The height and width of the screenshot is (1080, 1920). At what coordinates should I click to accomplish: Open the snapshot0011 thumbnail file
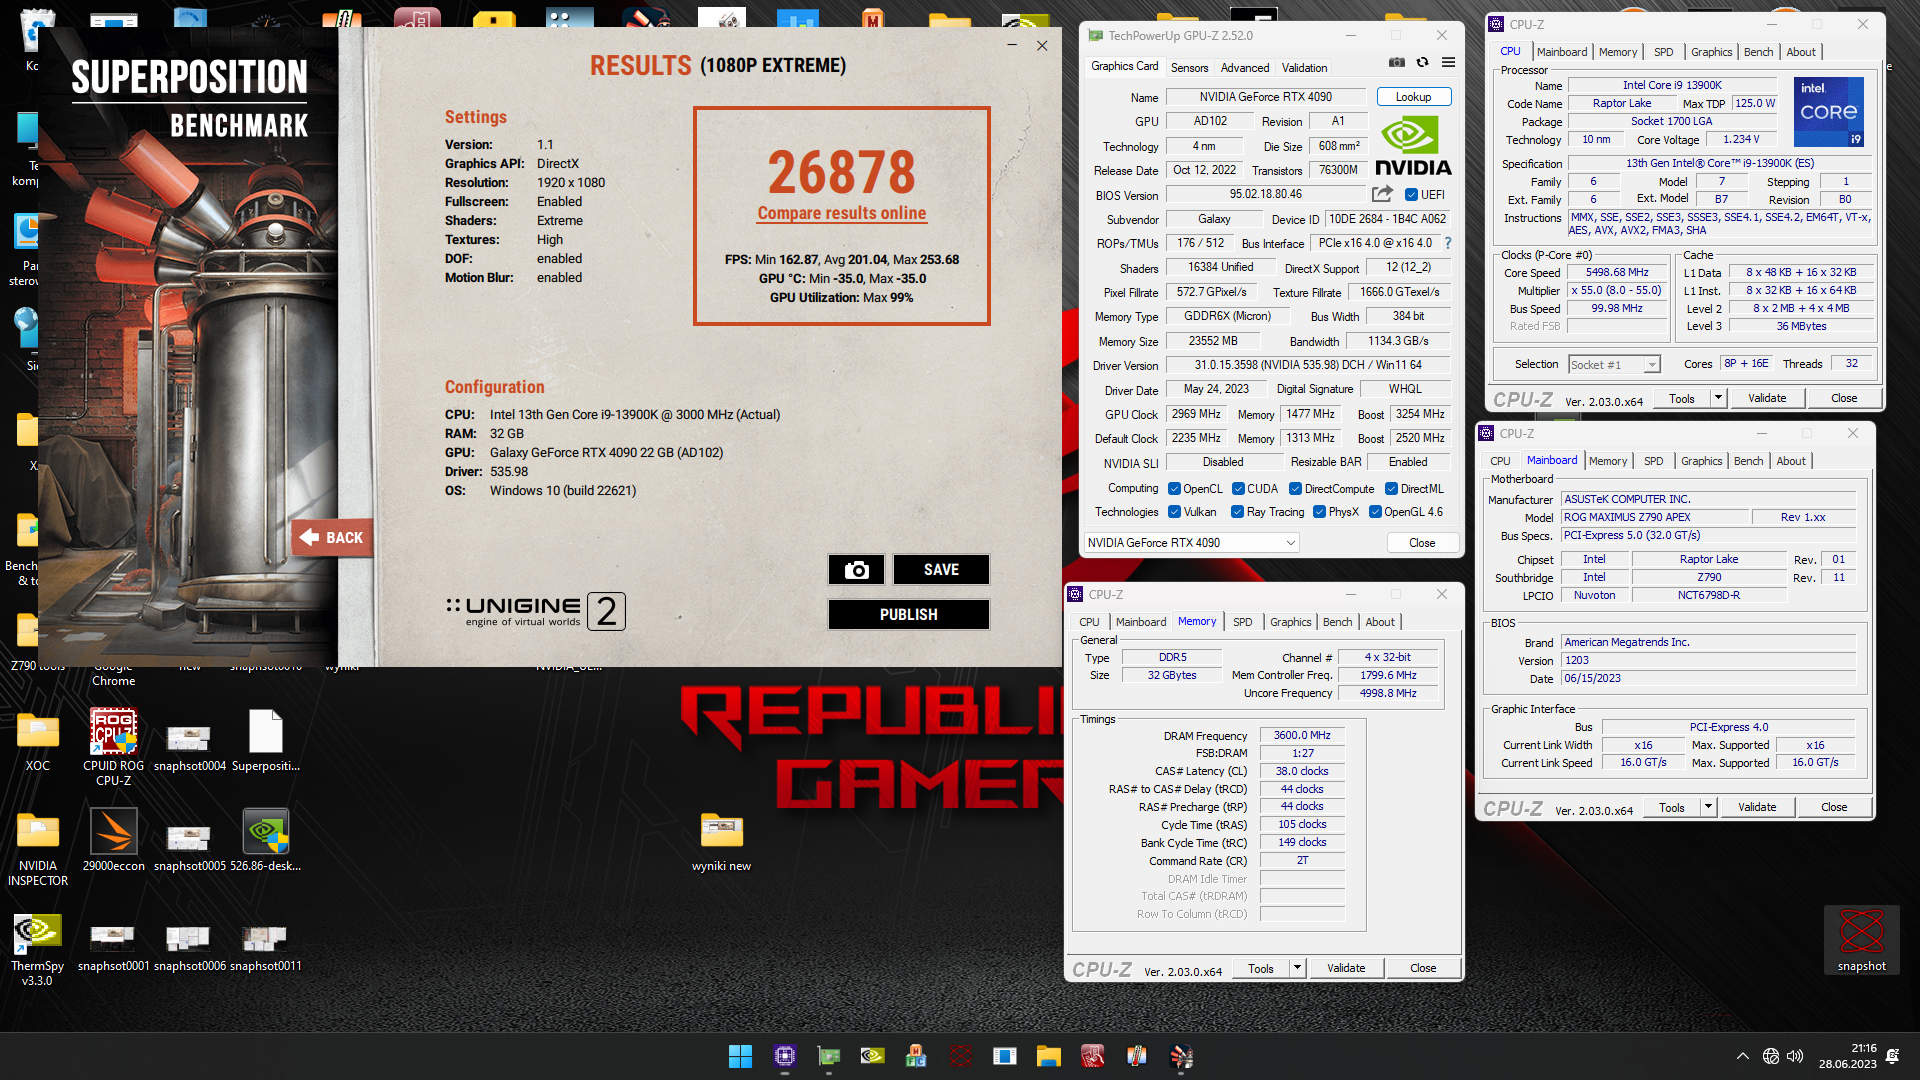(x=266, y=948)
